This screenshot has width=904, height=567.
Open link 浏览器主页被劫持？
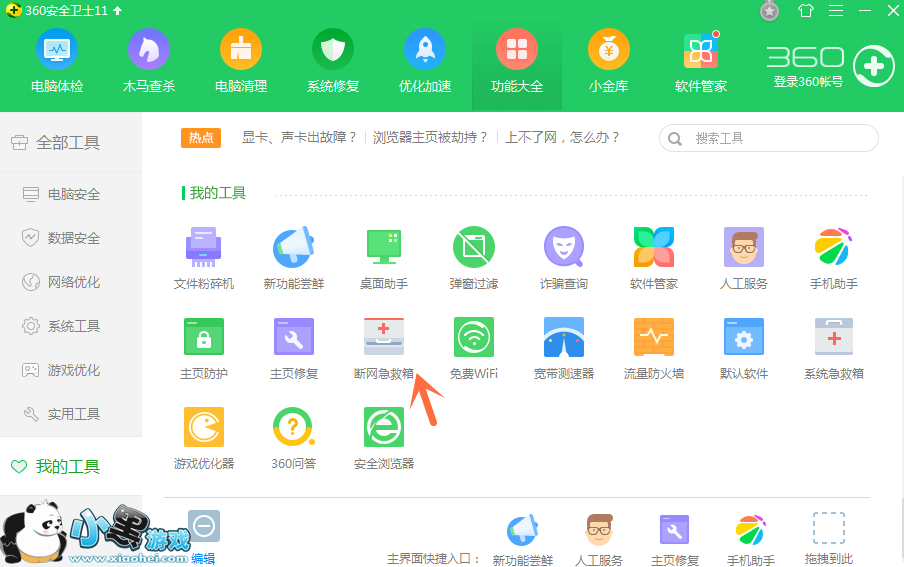pos(430,137)
